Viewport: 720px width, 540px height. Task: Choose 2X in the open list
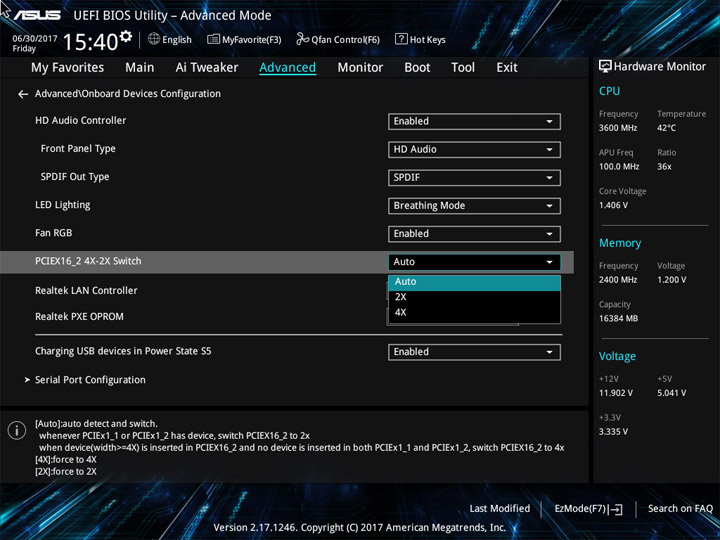pos(474,297)
